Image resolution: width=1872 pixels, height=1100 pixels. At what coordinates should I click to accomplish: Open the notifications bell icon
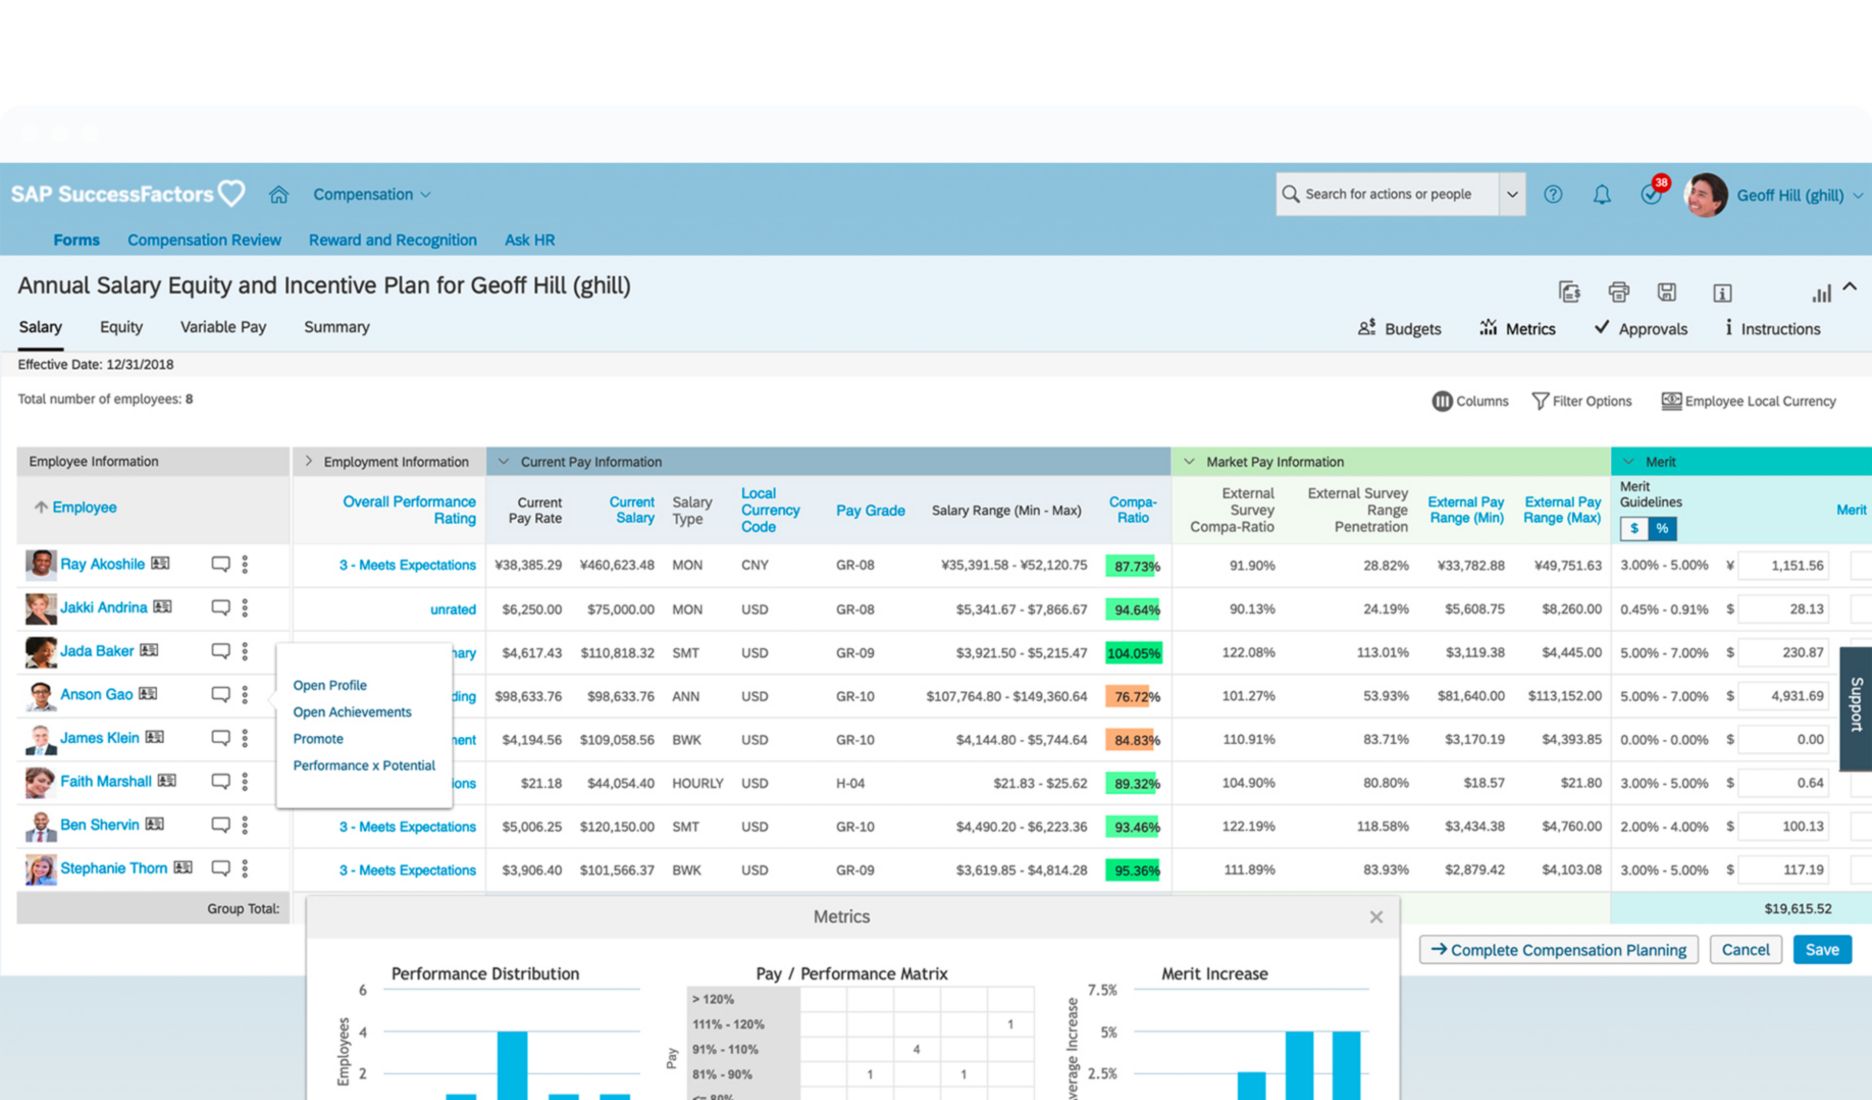point(1601,194)
